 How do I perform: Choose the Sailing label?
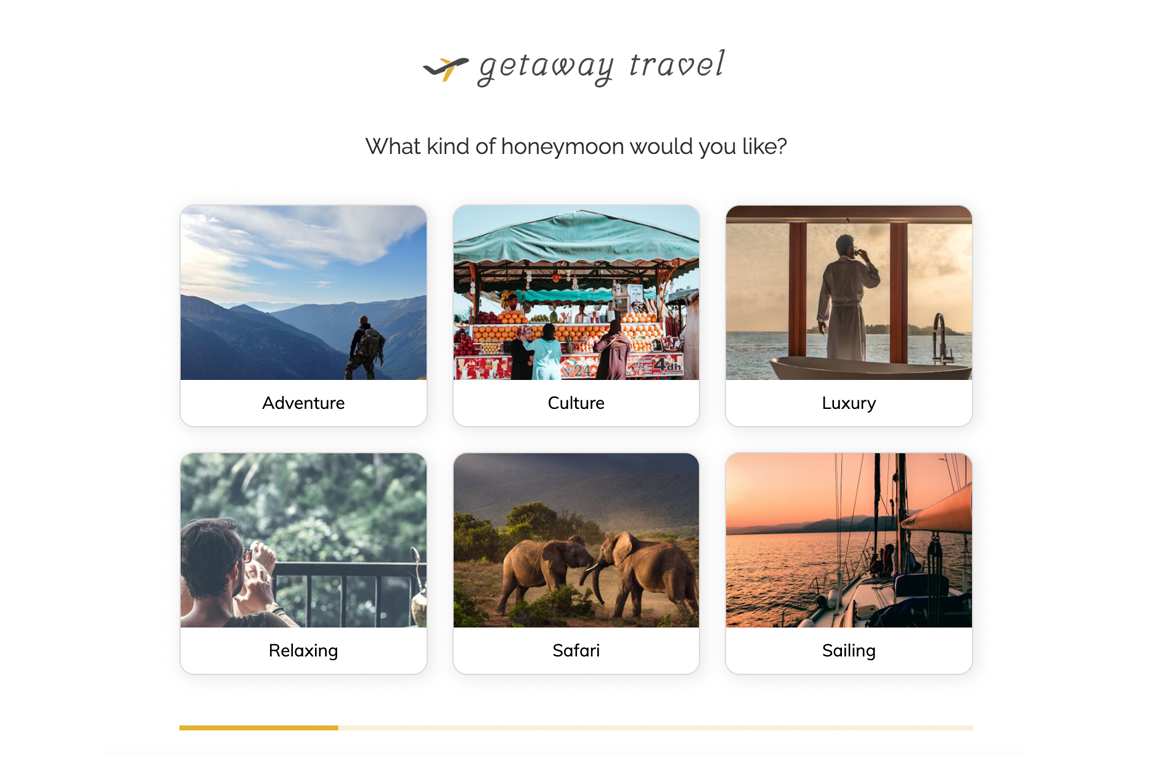(x=849, y=651)
